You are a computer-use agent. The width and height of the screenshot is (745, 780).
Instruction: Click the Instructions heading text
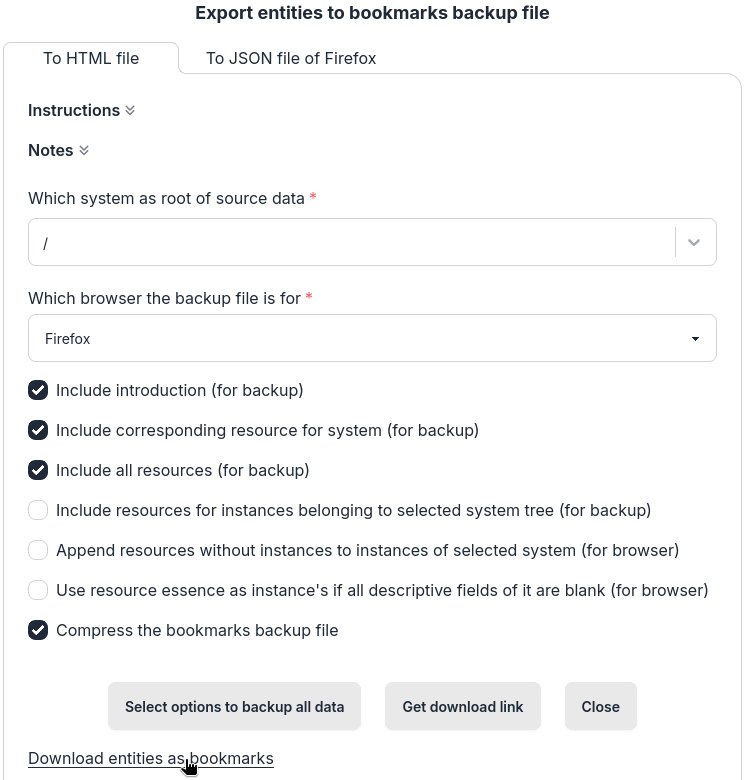(x=74, y=111)
